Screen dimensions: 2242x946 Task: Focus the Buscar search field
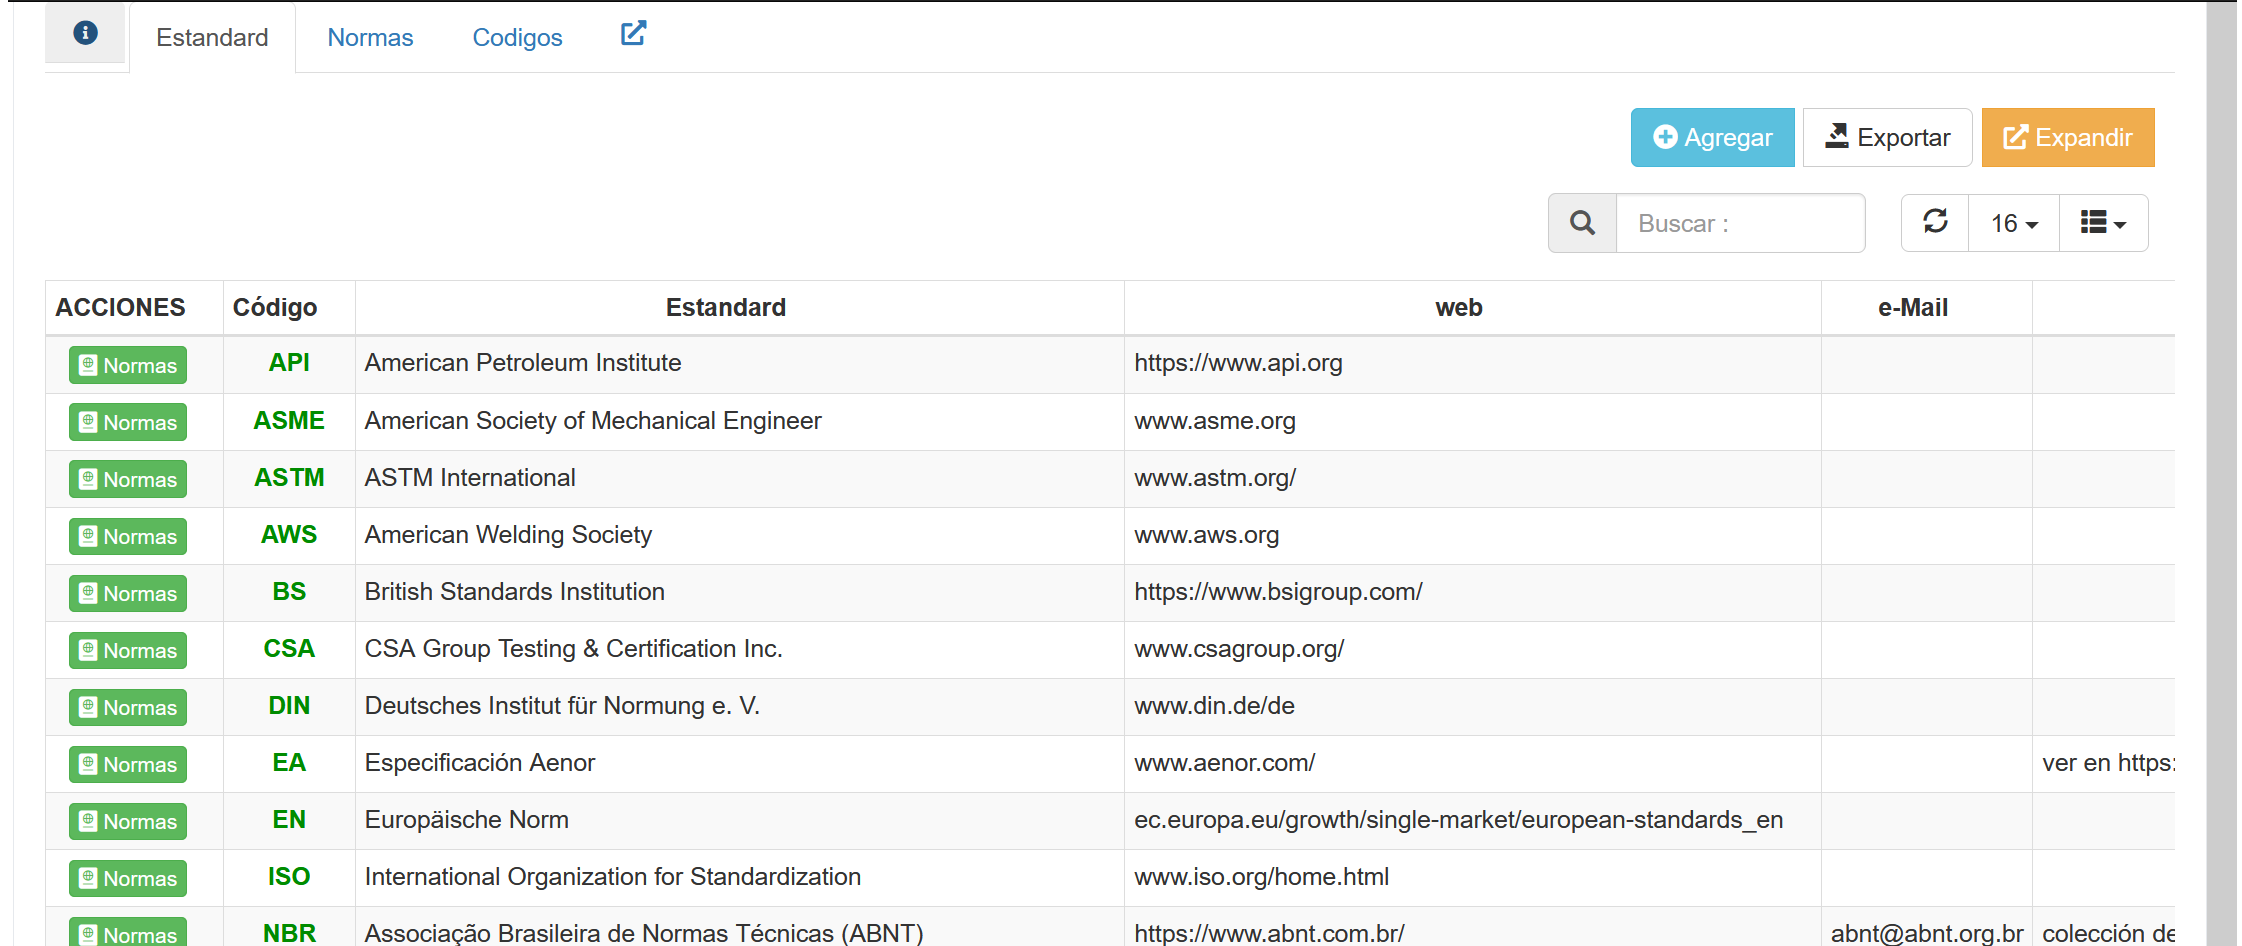1740,223
